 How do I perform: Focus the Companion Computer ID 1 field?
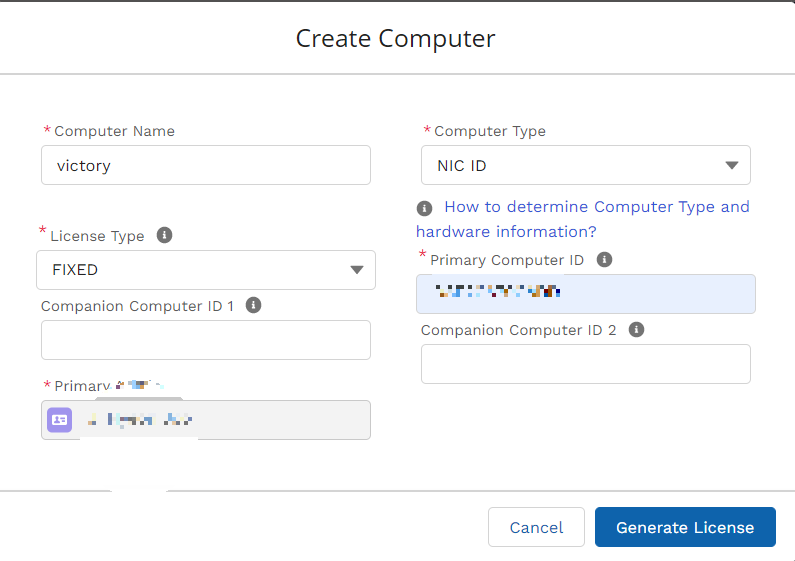tap(206, 340)
